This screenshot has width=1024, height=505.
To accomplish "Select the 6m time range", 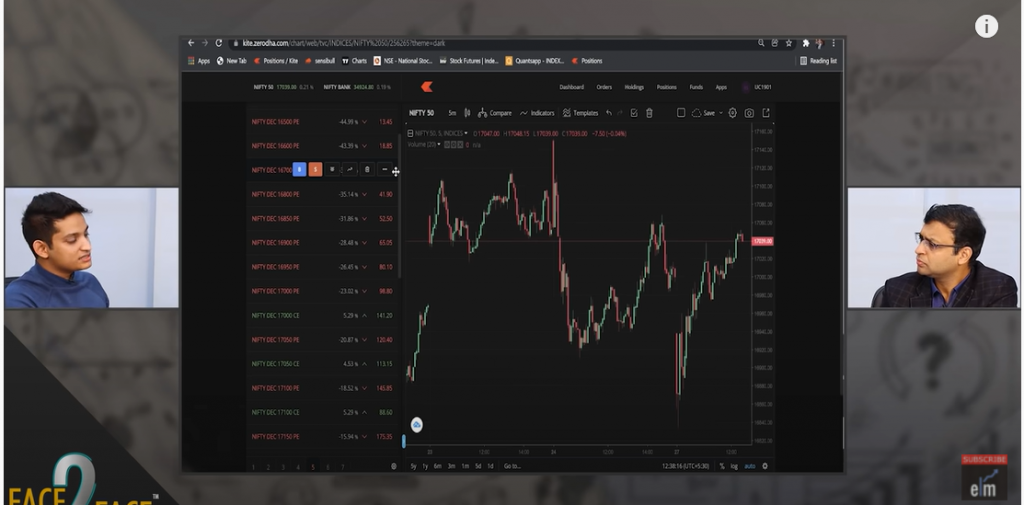I will tap(438, 466).
